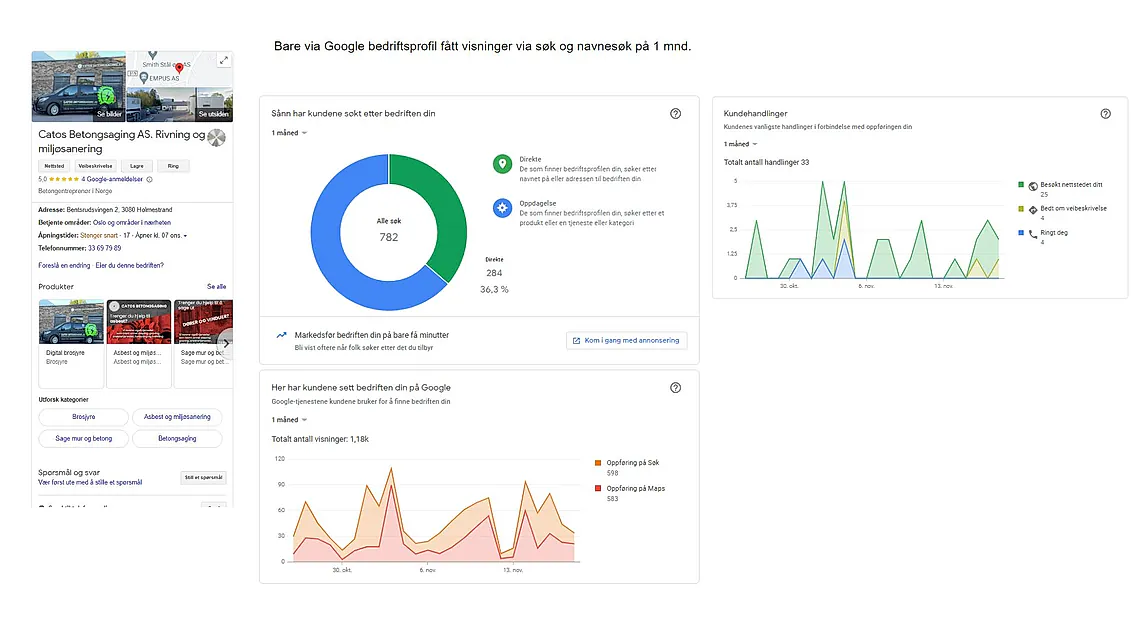Select the 'Asbest og miljøsanering' category chip
The width and height of the screenshot is (1138, 640).
click(177, 417)
